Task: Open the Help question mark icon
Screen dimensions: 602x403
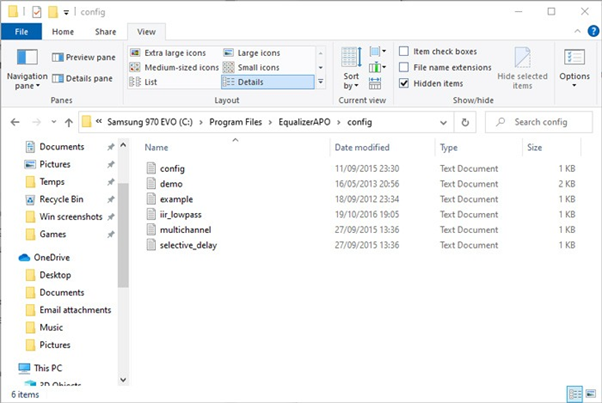Action: click(593, 31)
